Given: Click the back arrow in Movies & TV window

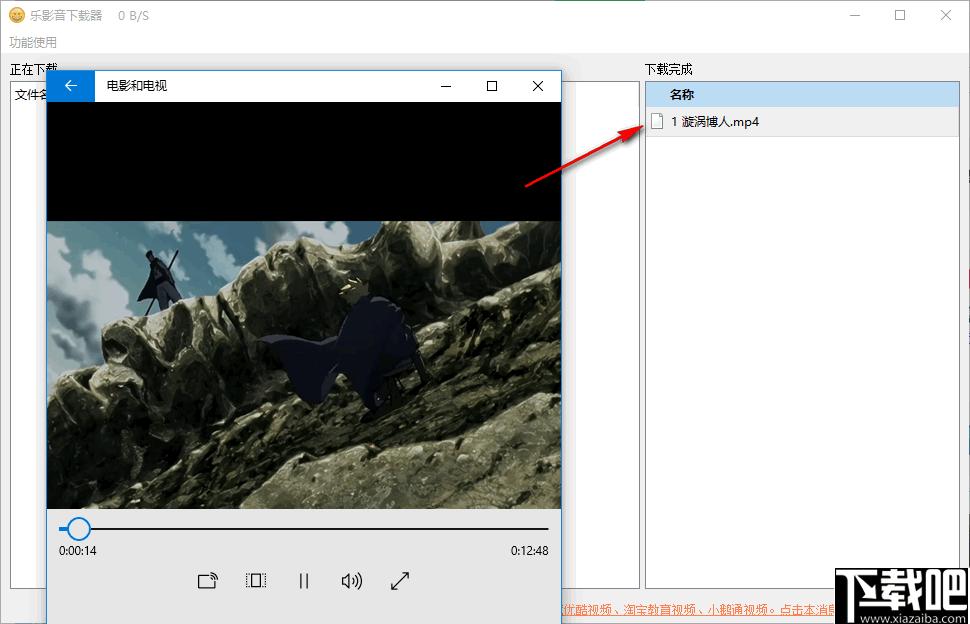Looking at the screenshot, I should pyautogui.click(x=71, y=86).
